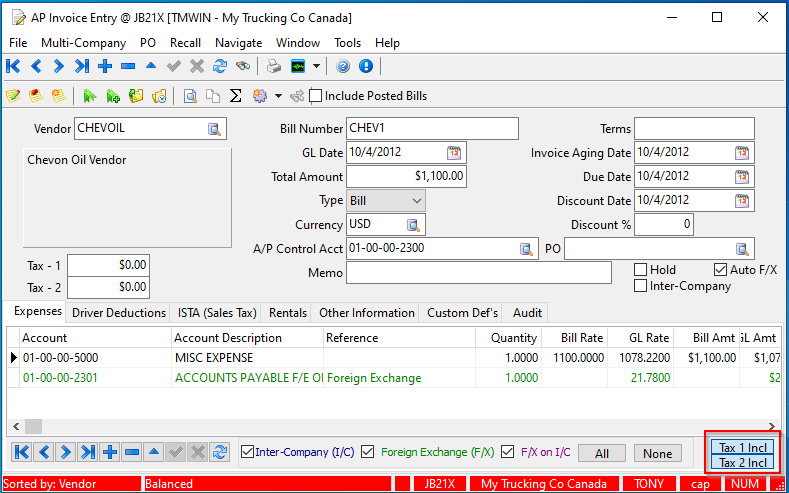Click the Refresh icon in top toolbar

(219, 67)
